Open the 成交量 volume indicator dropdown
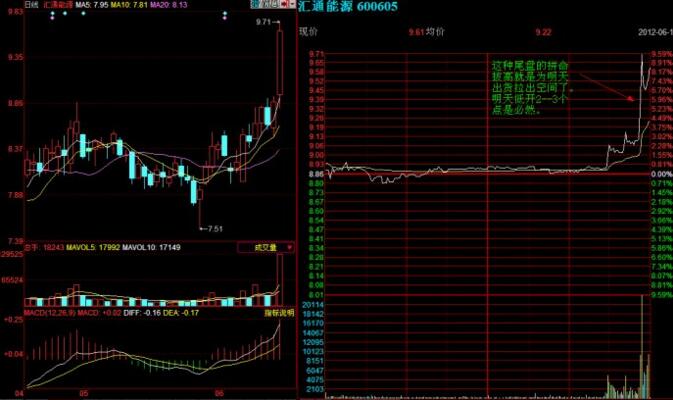Image resolution: width=673 pixels, height=400 pixels. click(x=264, y=246)
